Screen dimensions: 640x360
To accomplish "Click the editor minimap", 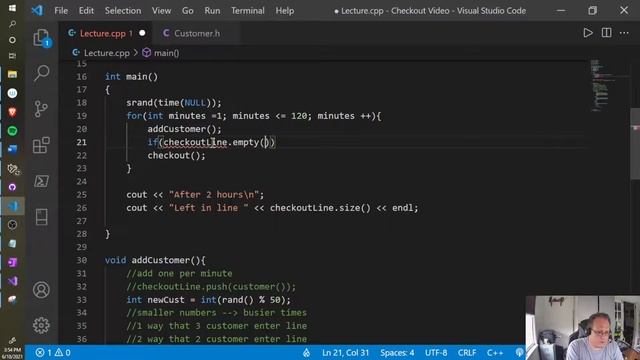I will [608, 86].
